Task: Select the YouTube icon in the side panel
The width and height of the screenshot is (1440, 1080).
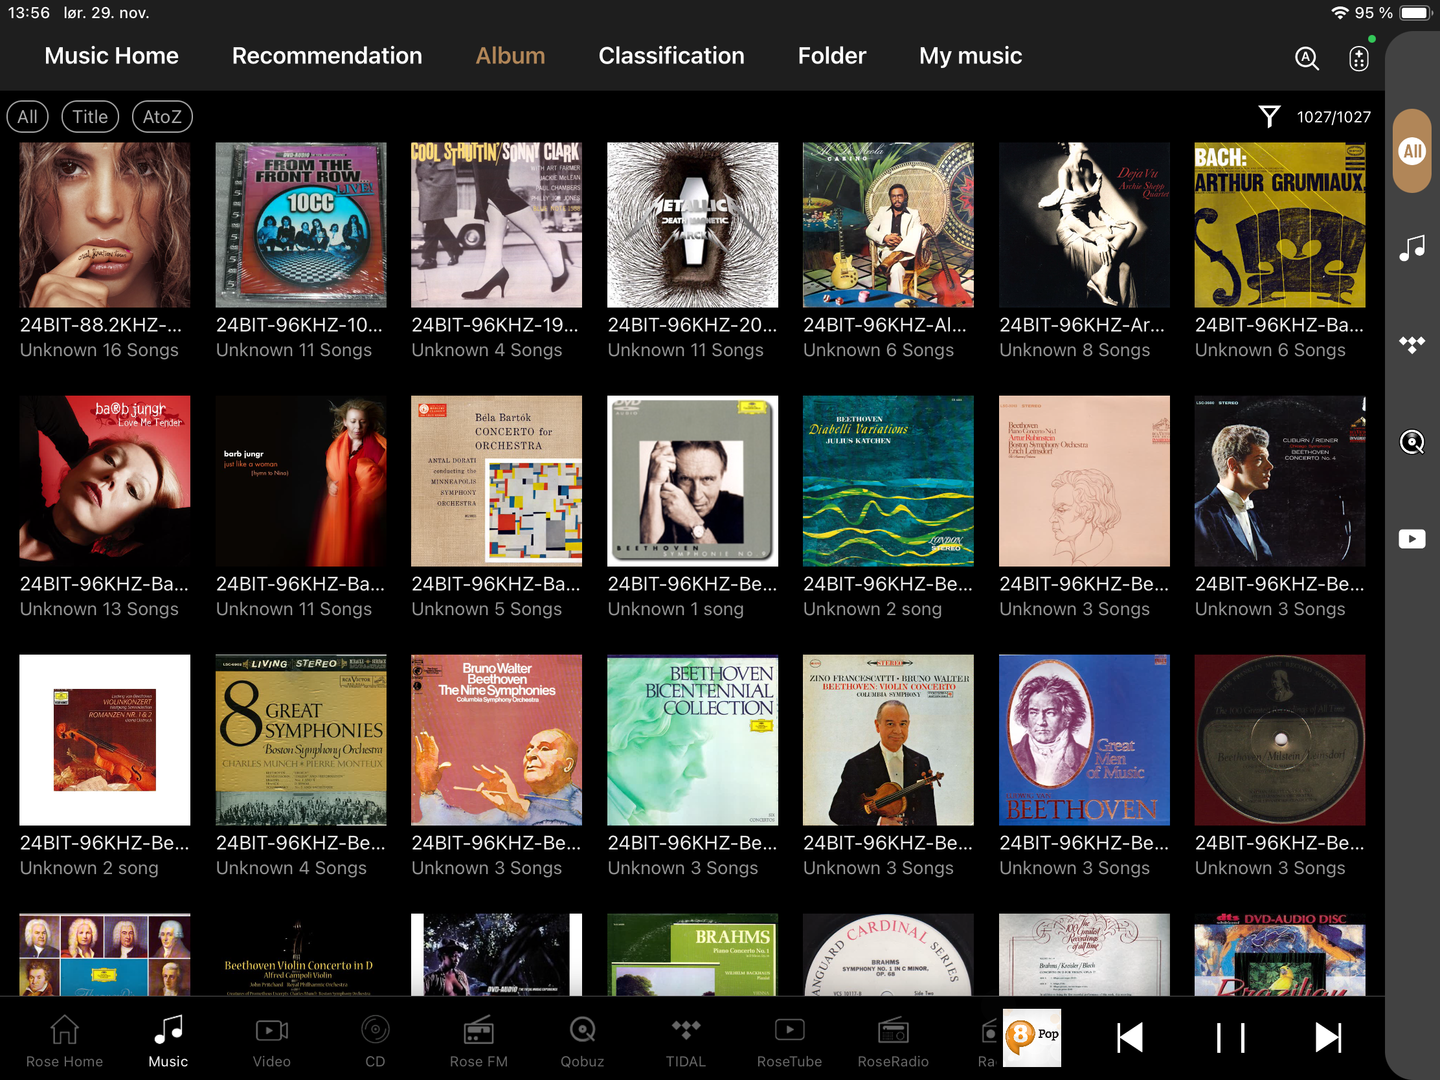Action: click(1412, 539)
